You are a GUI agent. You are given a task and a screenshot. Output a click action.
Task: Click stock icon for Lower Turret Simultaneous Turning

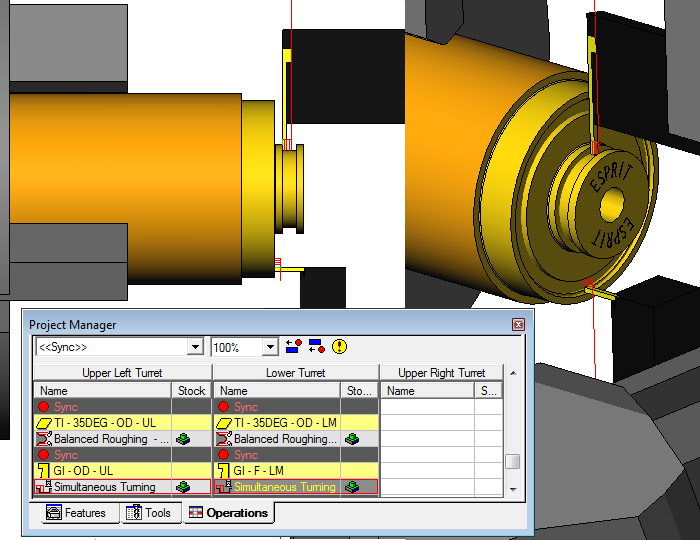pos(352,487)
